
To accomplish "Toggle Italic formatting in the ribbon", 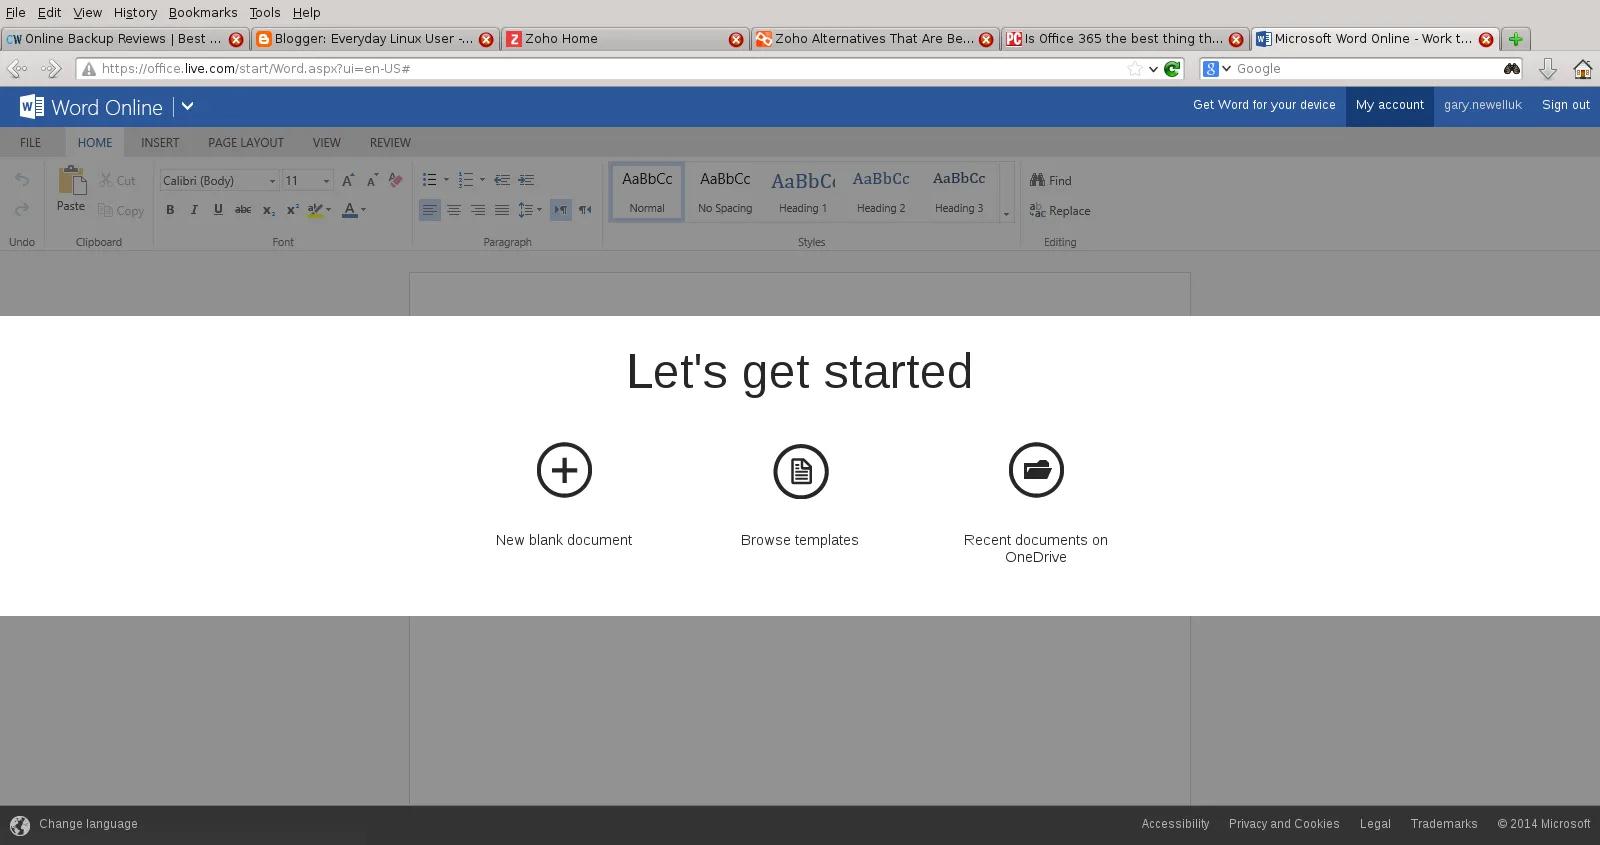I will pos(194,210).
